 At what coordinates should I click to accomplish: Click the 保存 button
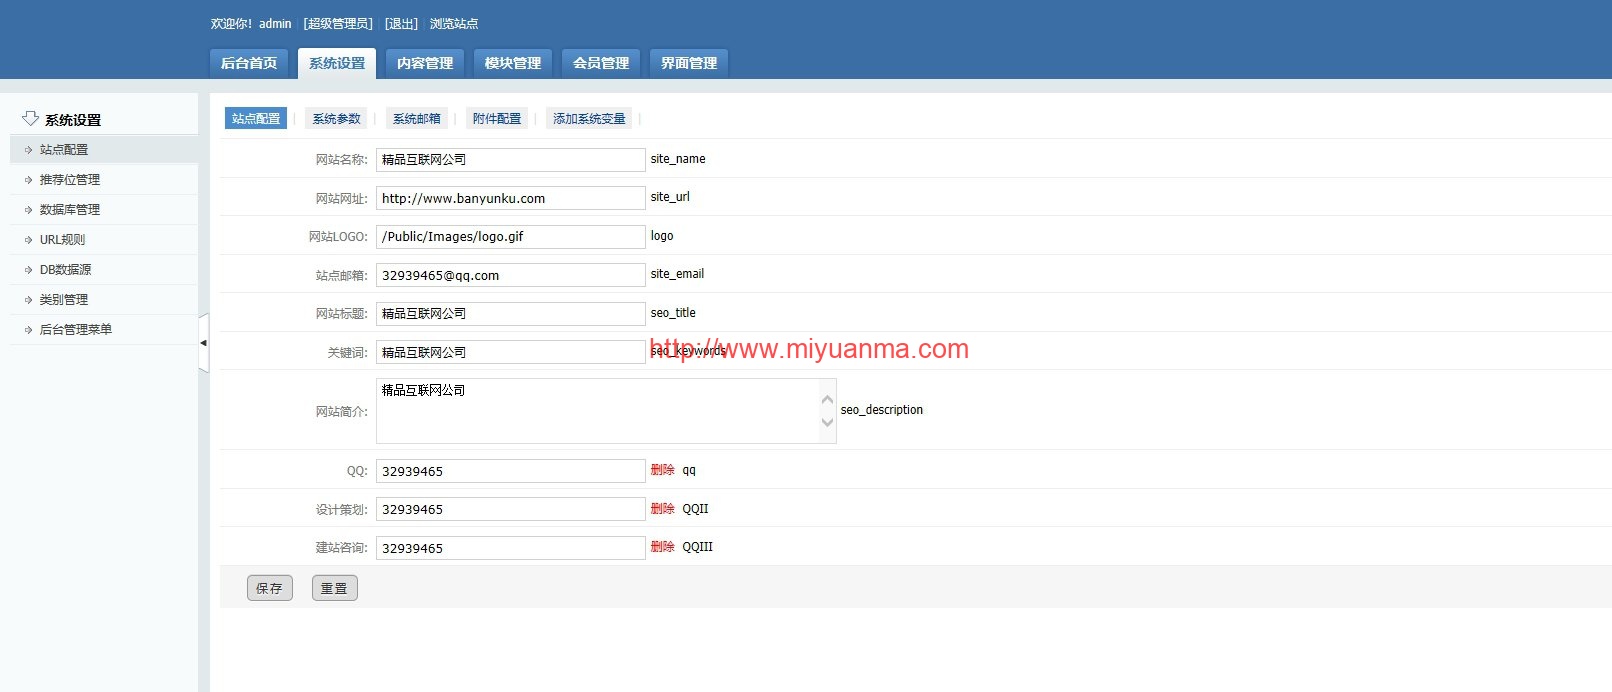(x=270, y=588)
